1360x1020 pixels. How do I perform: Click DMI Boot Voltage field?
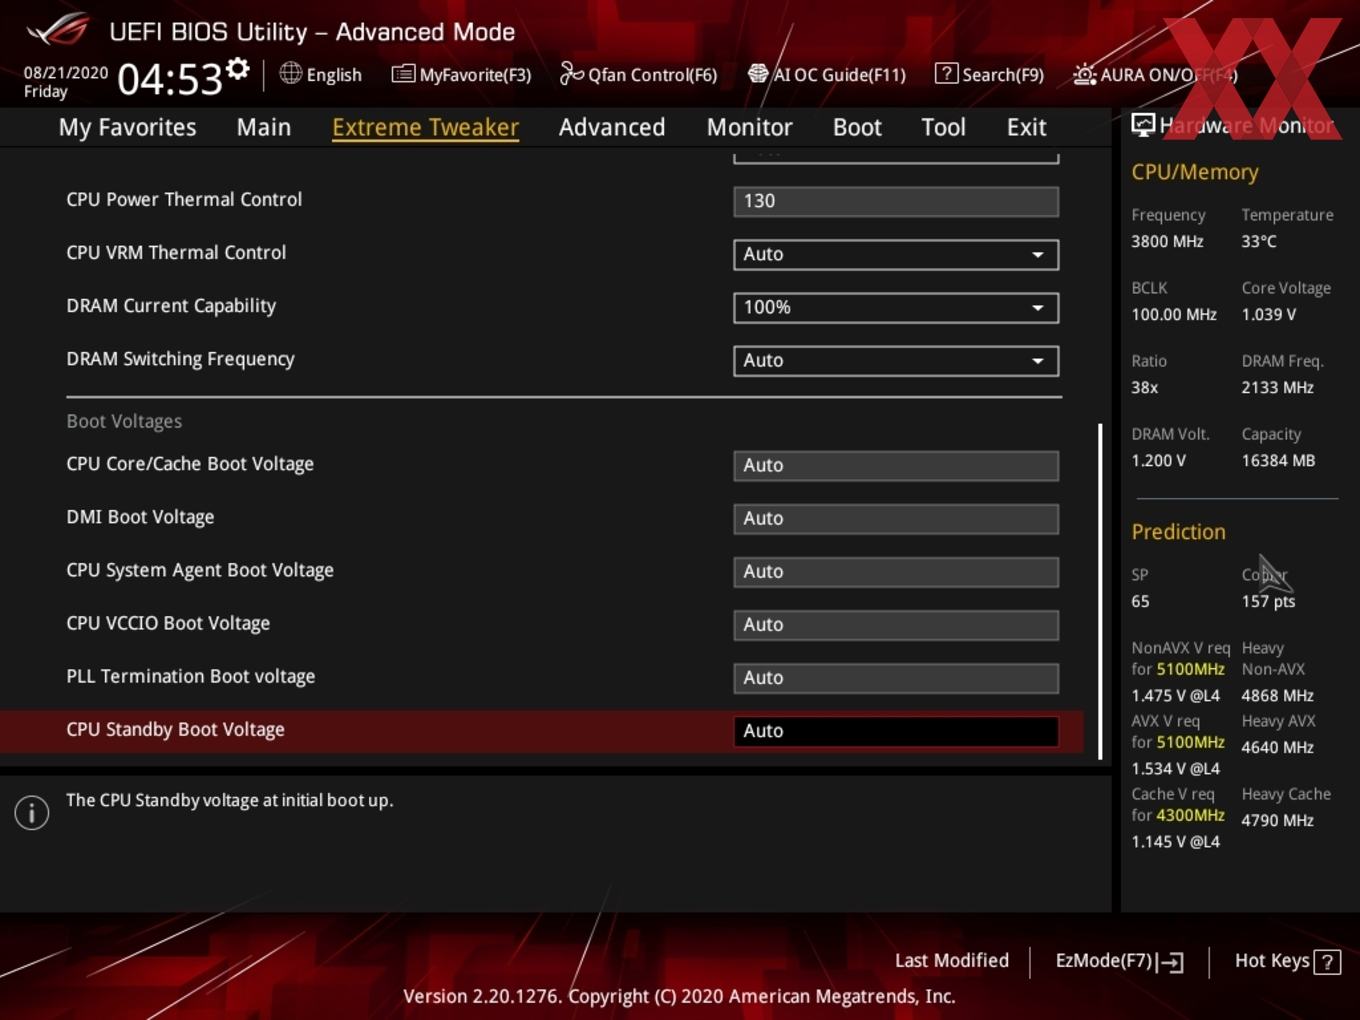(896, 518)
